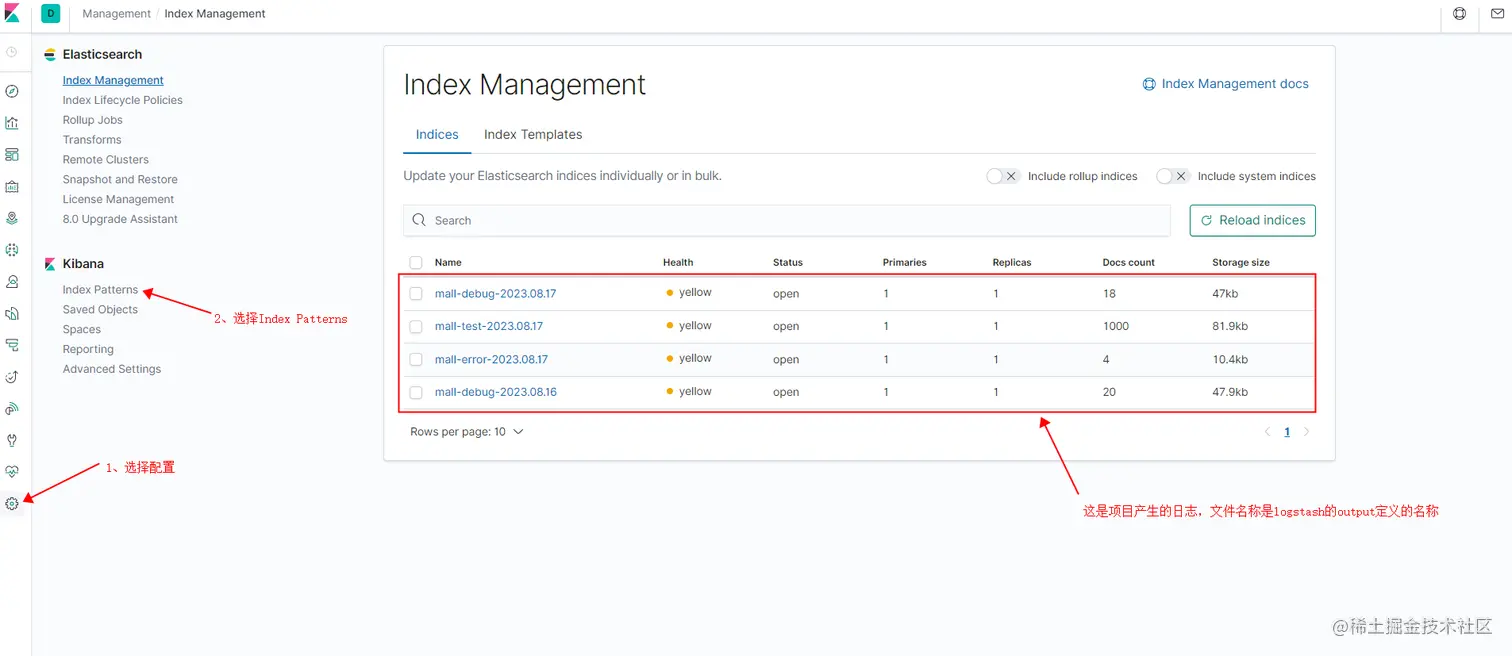Focus the indices Search input field

coord(787,220)
